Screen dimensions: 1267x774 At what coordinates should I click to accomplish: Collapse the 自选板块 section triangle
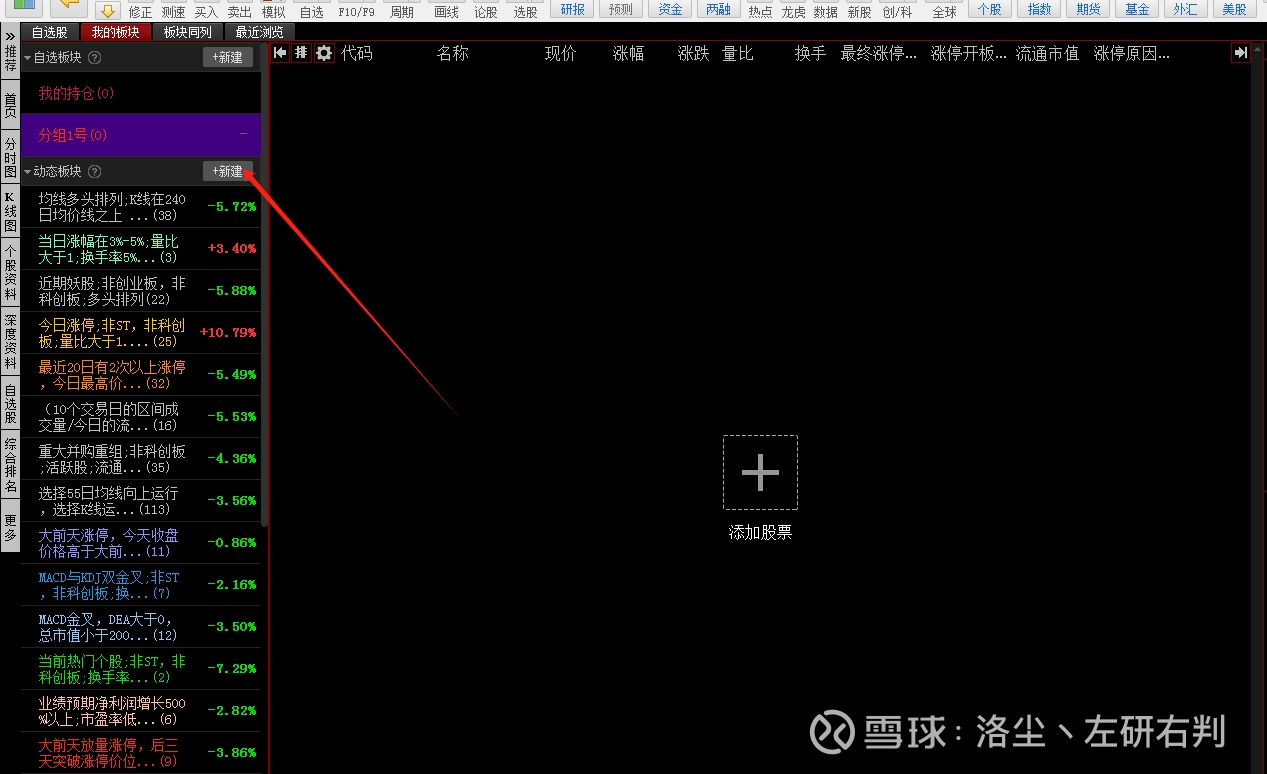[x=28, y=58]
